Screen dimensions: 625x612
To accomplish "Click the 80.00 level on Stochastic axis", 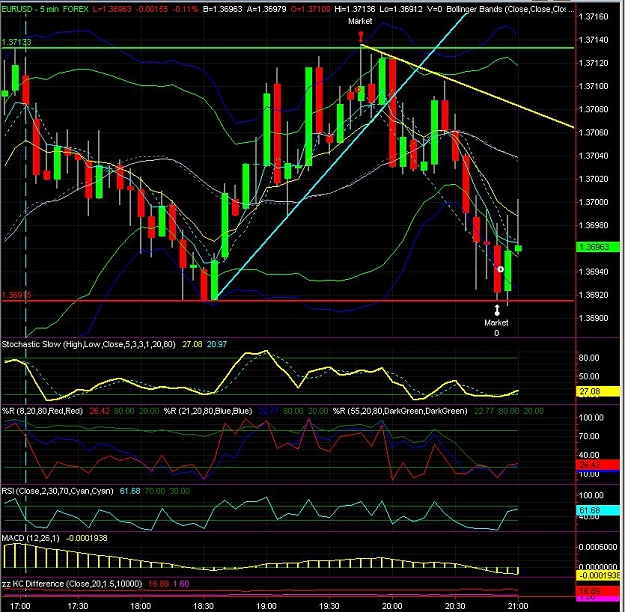I will coord(589,358).
